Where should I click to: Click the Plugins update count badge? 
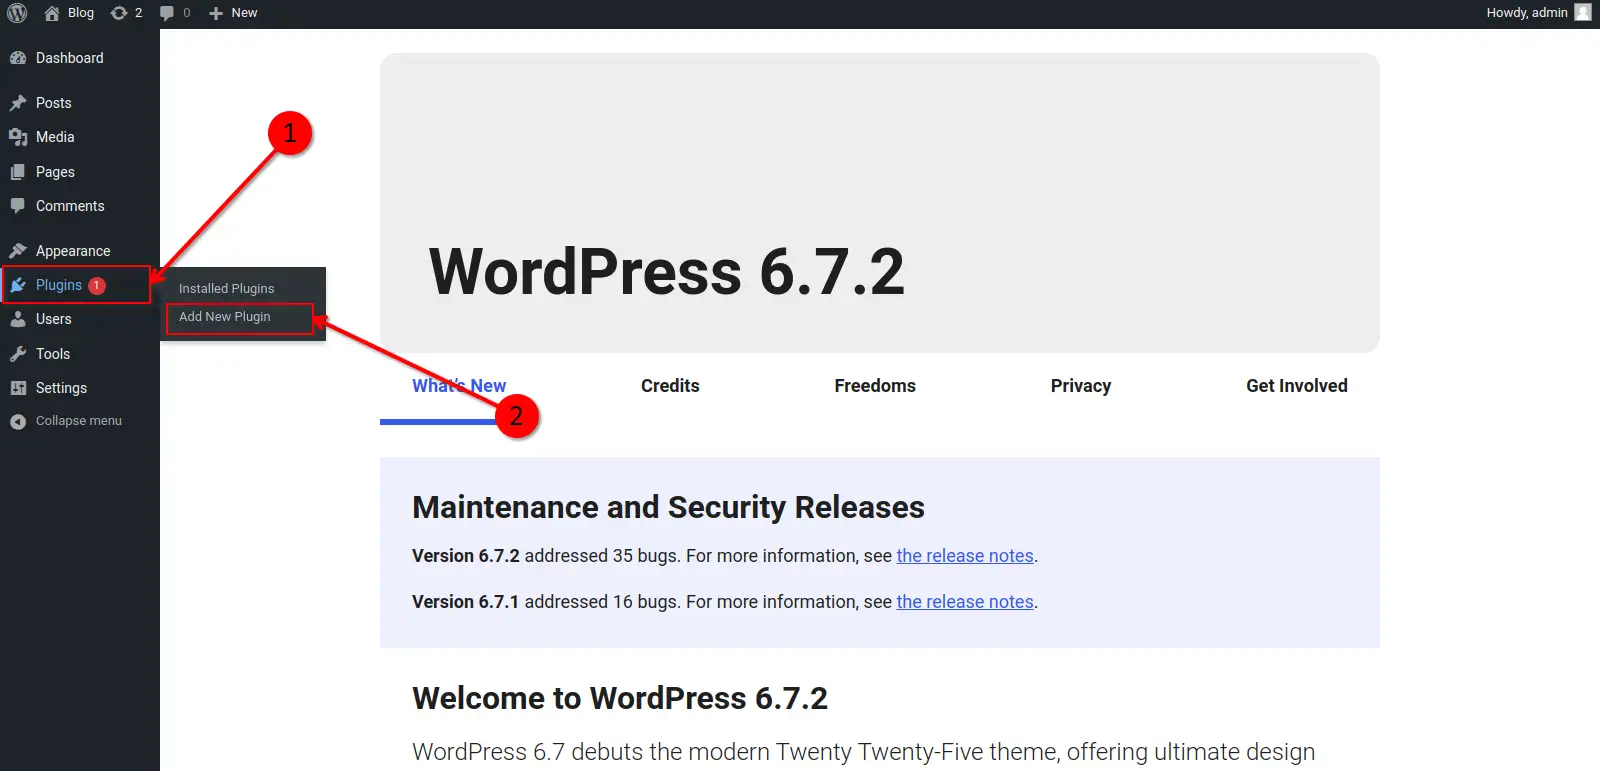point(97,285)
